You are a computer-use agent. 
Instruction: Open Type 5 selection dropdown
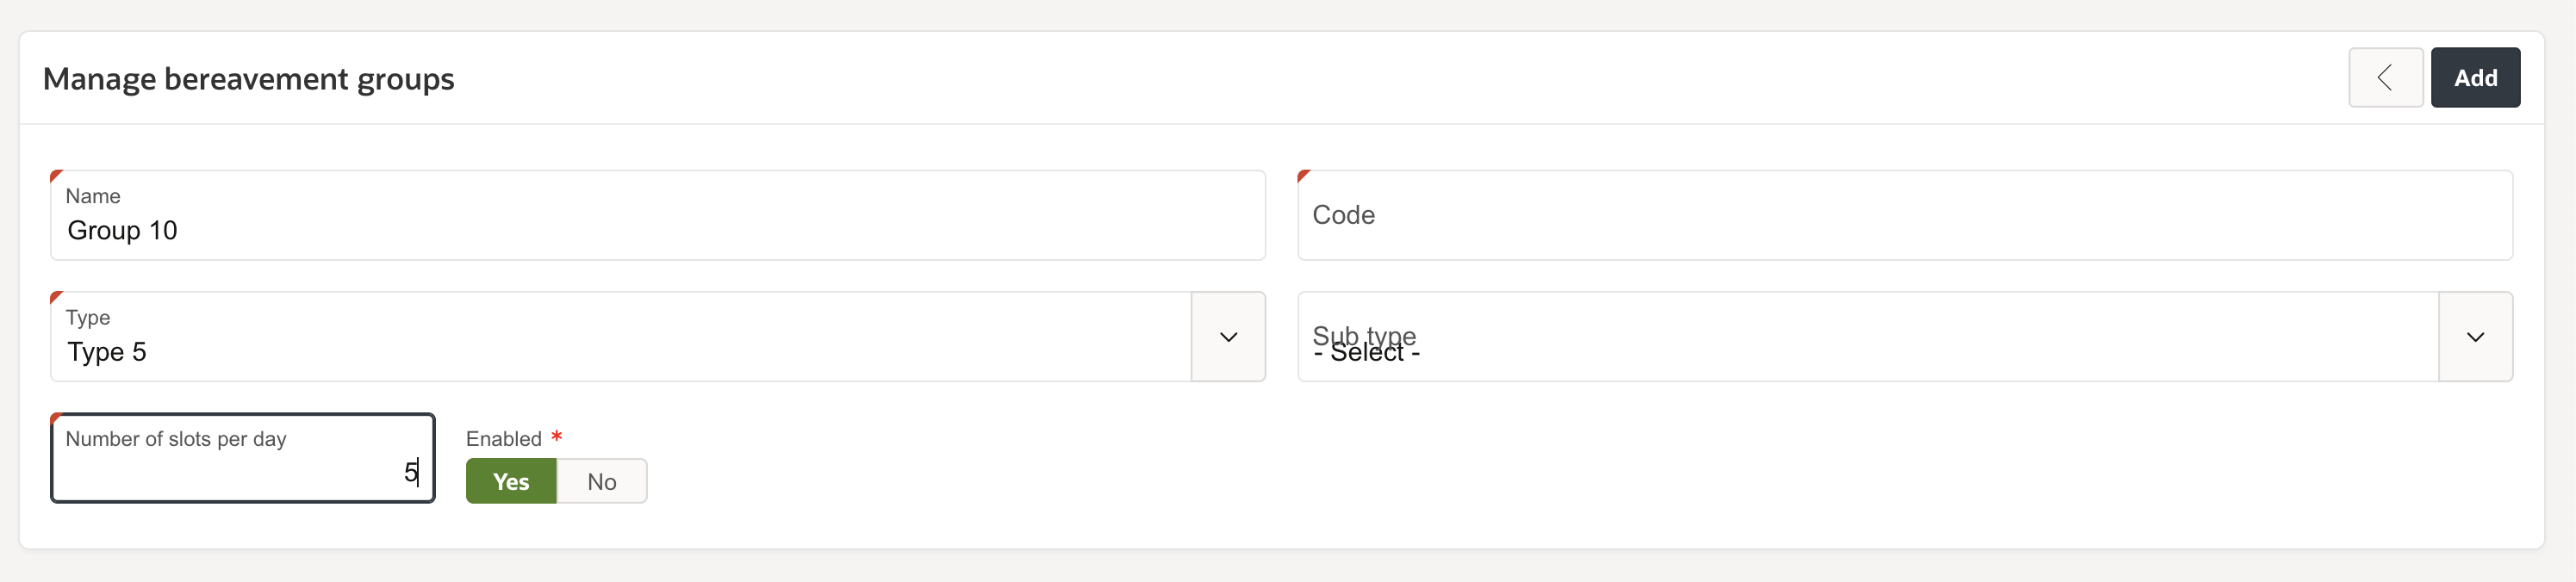pos(1228,337)
